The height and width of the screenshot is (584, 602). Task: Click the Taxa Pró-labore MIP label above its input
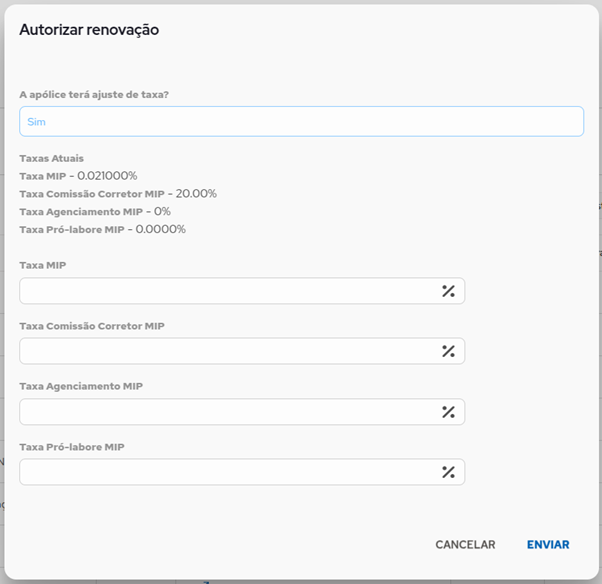click(x=72, y=447)
